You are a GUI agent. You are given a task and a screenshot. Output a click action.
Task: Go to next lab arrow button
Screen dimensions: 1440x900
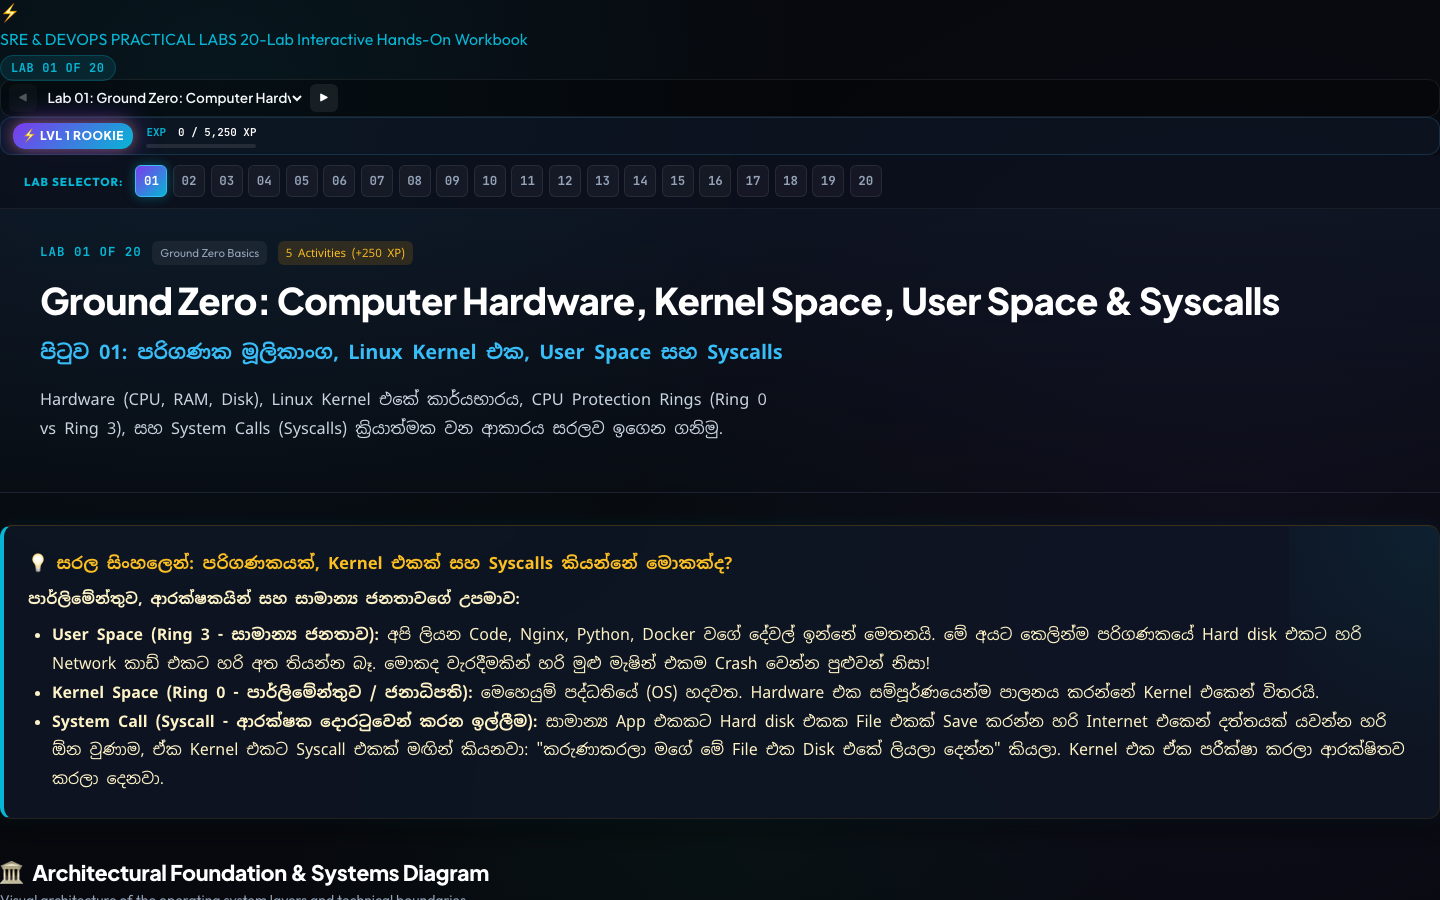coord(323,98)
